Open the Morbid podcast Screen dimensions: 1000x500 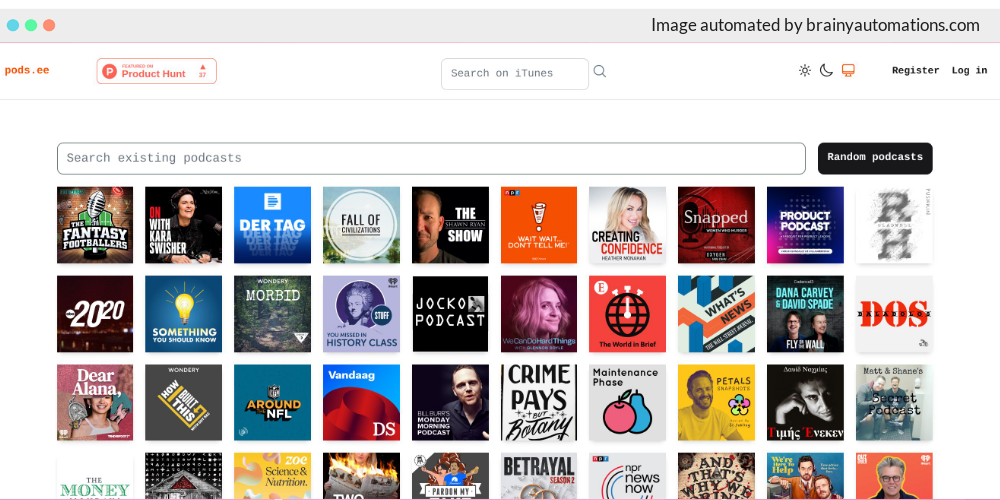[x=272, y=314]
